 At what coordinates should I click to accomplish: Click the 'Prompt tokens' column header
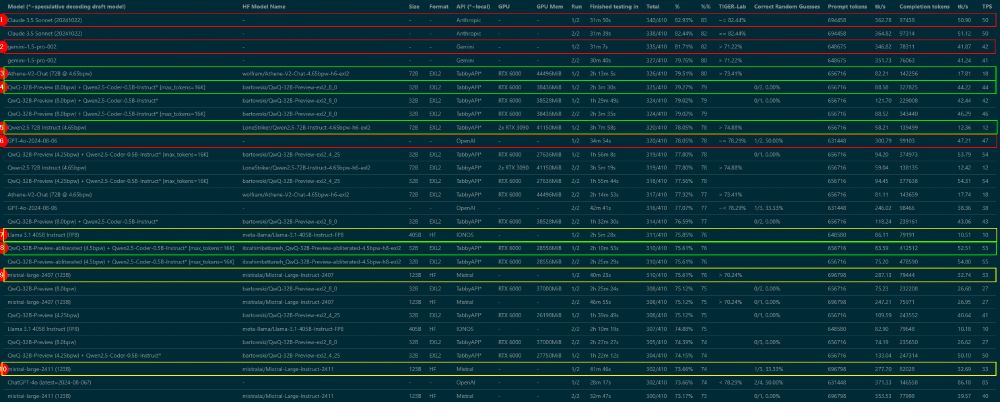tap(847, 6)
